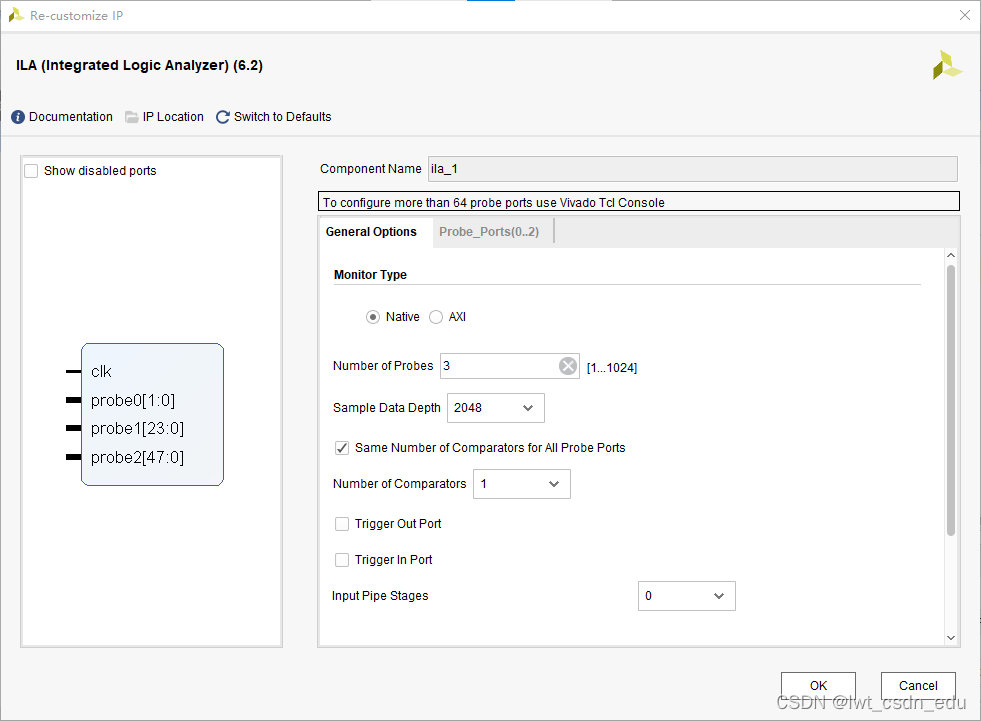Open the Sample Data Depth dropdown
The image size is (981, 721).
tap(496, 408)
